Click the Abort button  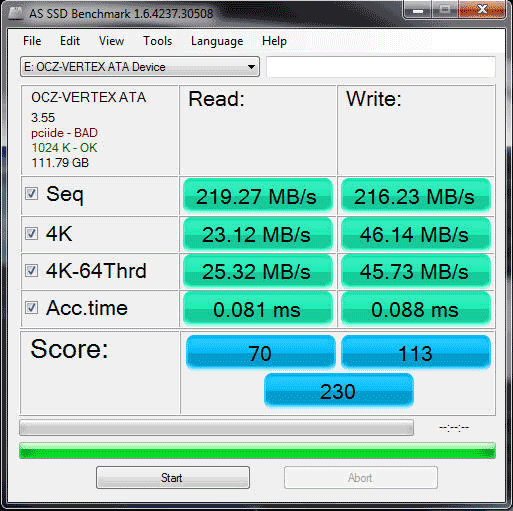361,478
